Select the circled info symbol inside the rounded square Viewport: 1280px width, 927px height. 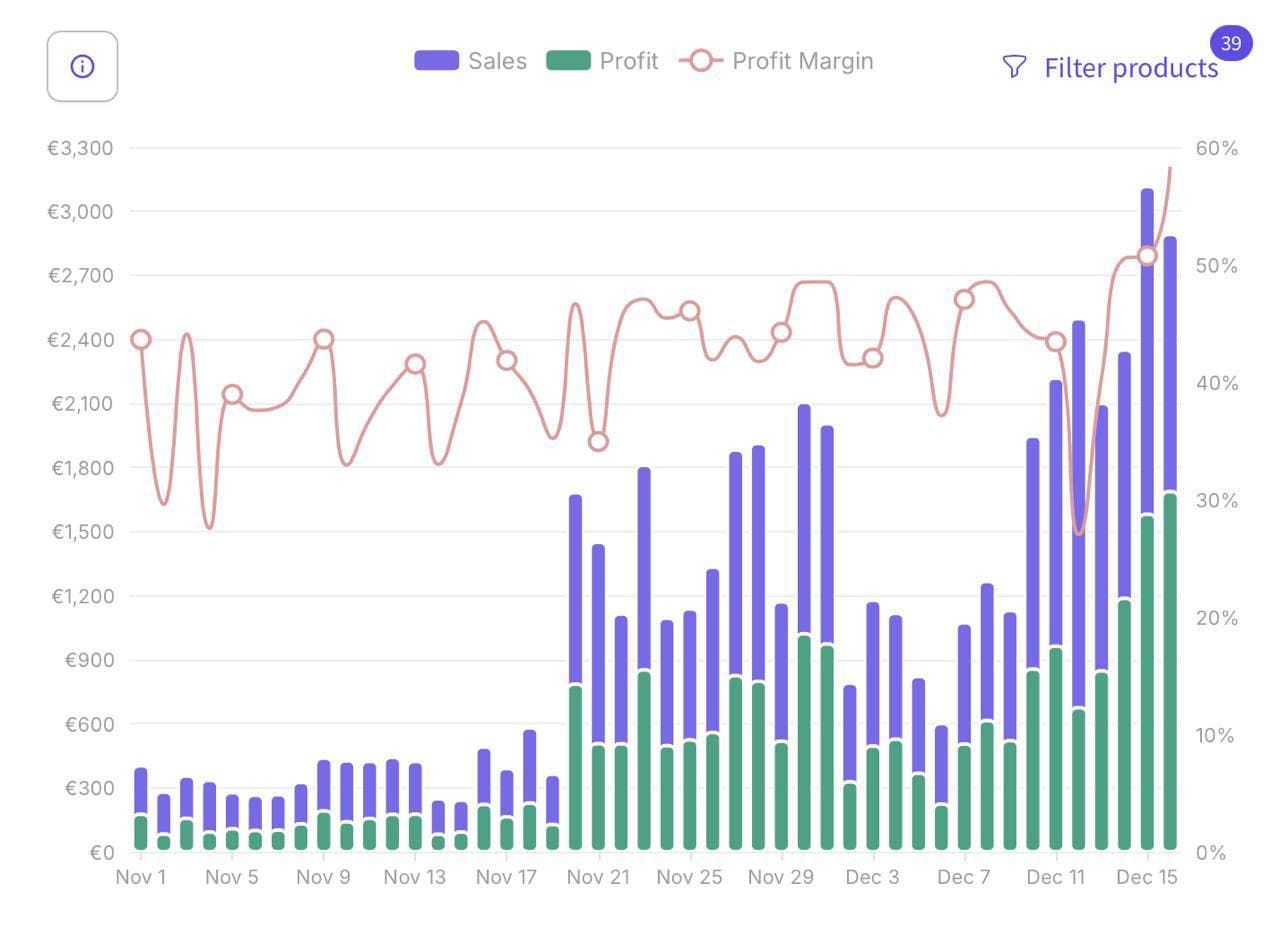tap(81, 65)
